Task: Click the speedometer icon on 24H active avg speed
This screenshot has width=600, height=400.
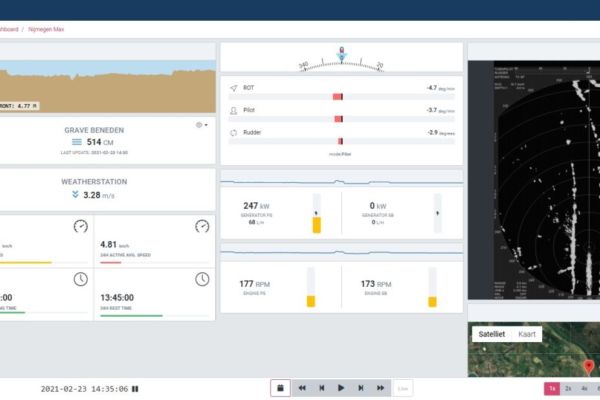Action: pyautogui.click(x=202, y=226)
